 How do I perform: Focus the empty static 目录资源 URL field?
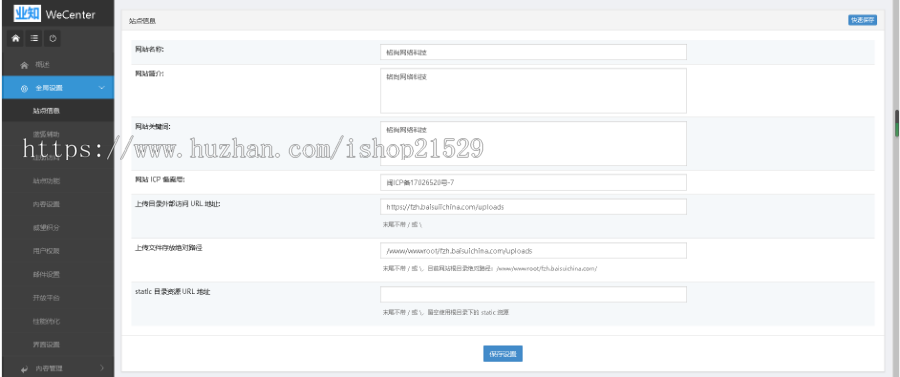click(x=533, y=294)
